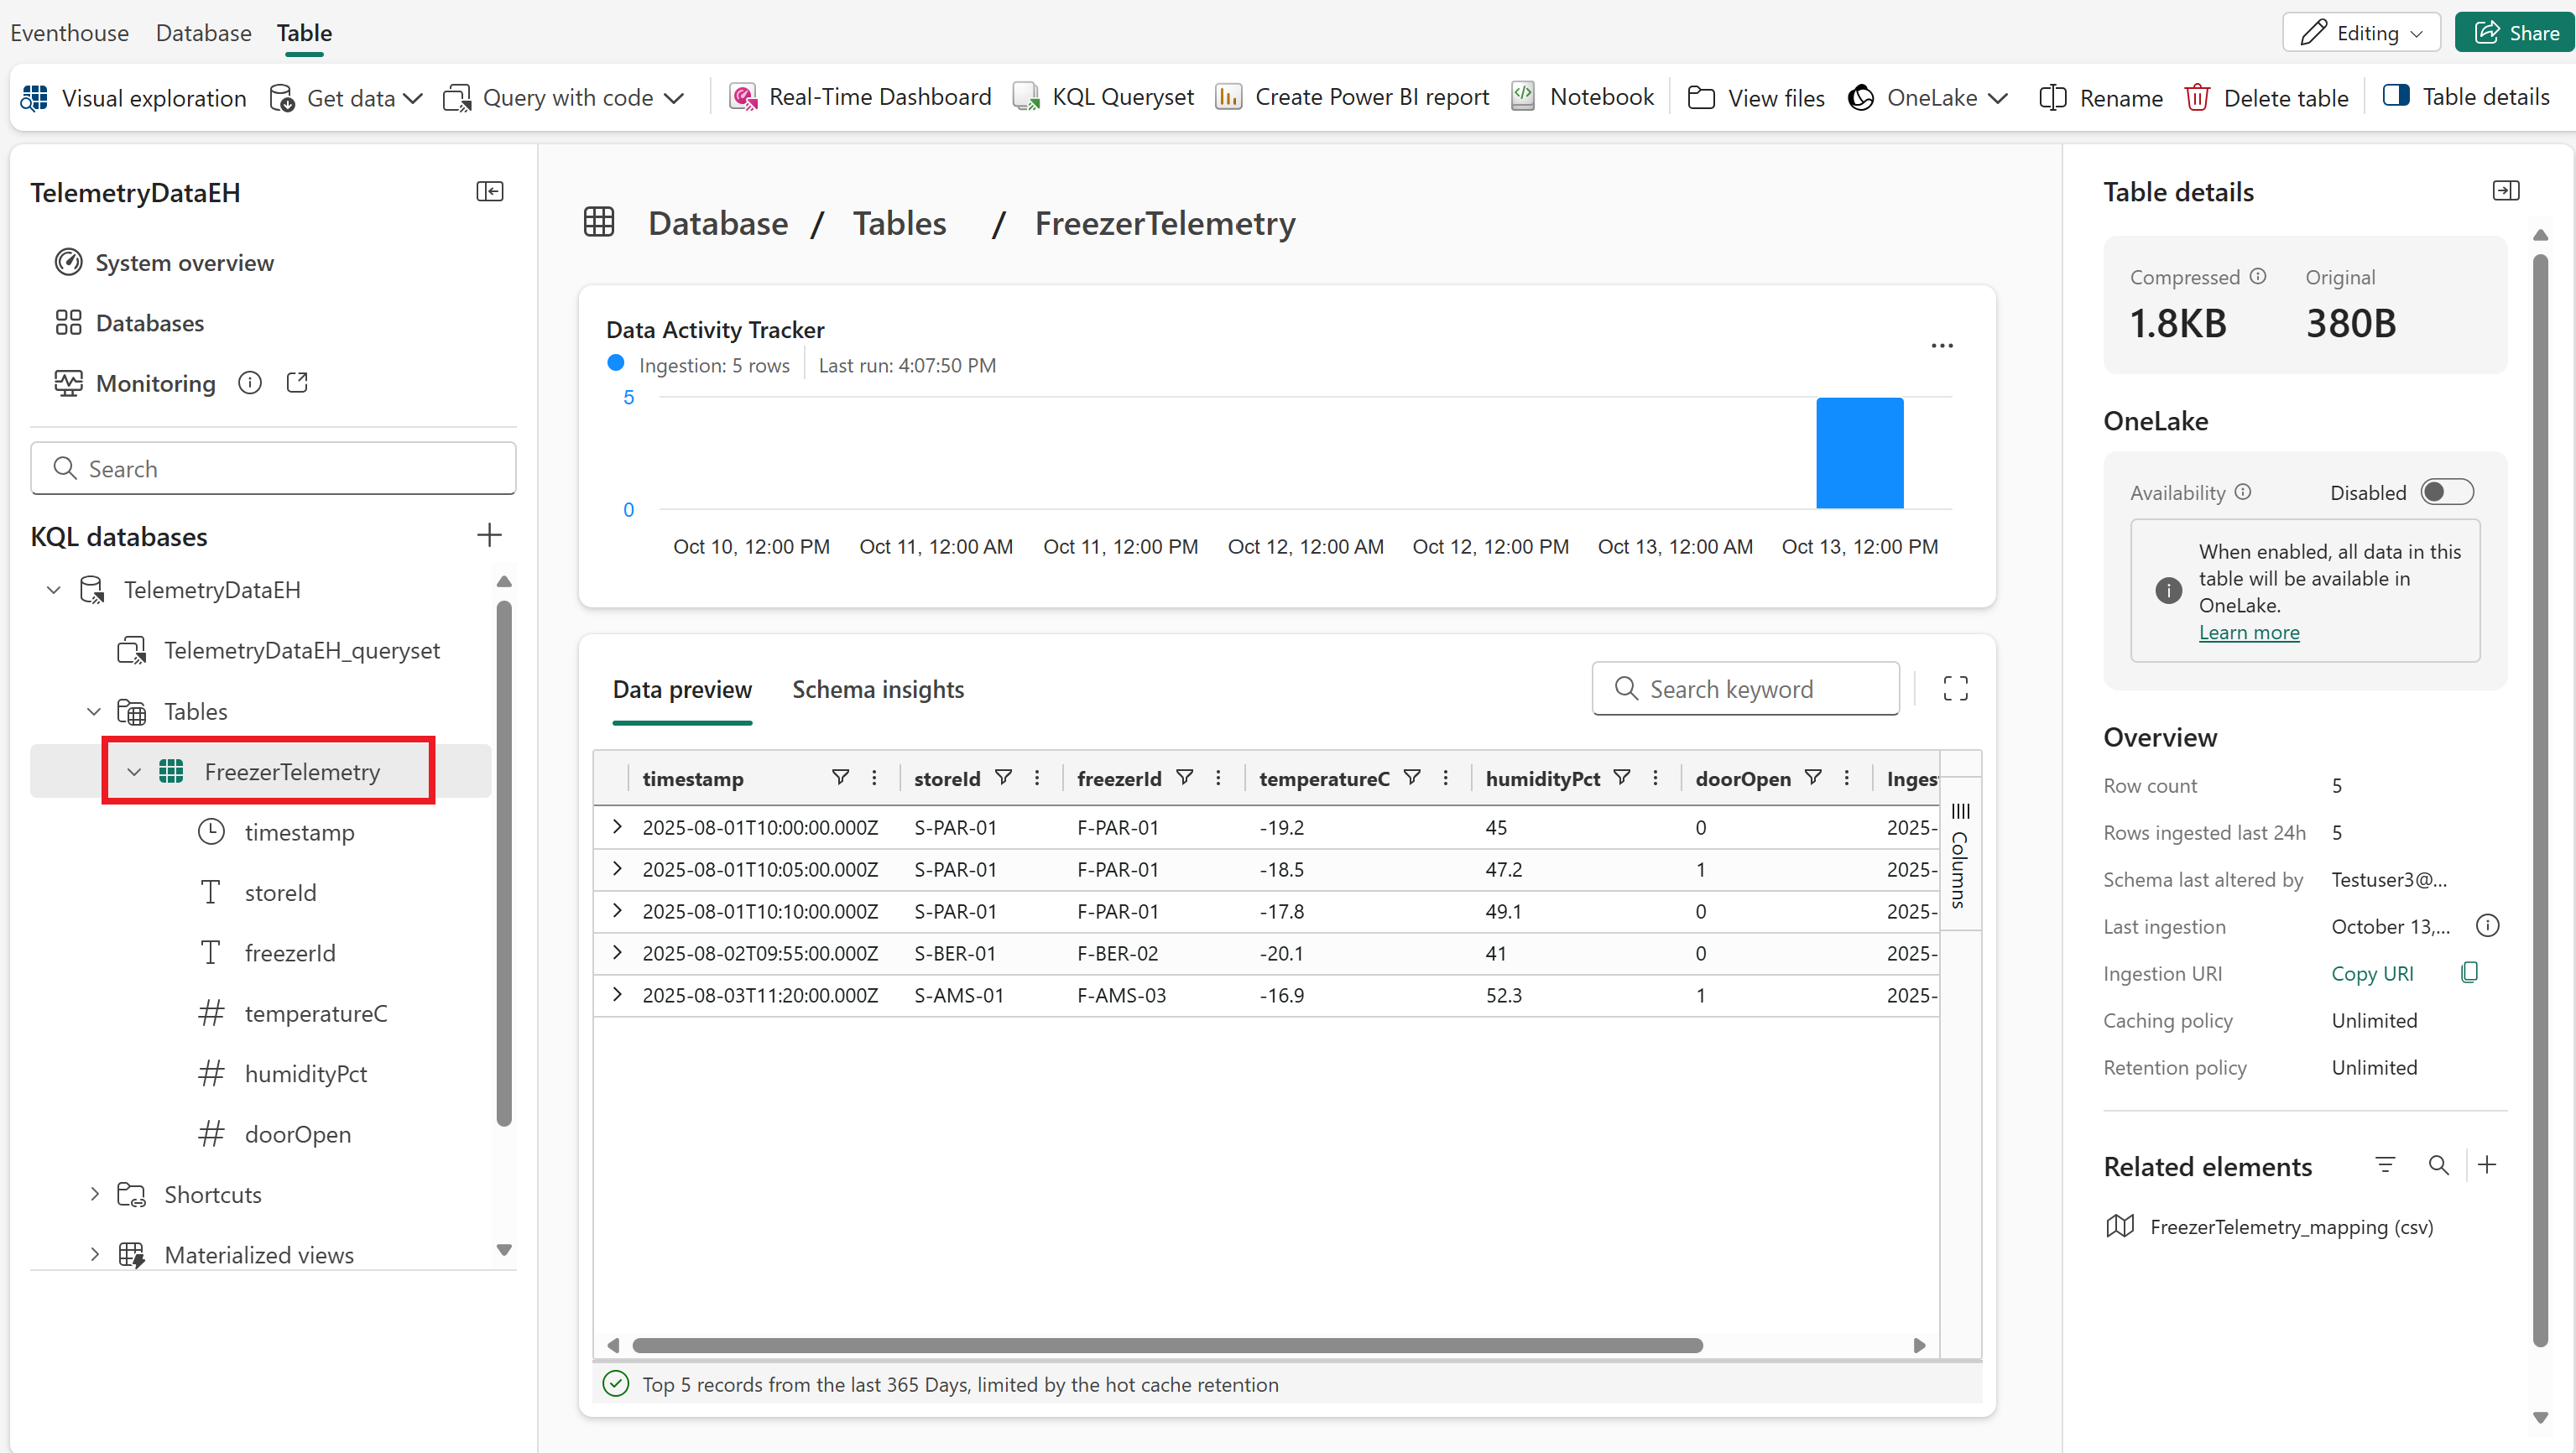Click the ingestion bar in chart
The height and width of the screenshot is (1453, 2576).
pos(1860,453)
